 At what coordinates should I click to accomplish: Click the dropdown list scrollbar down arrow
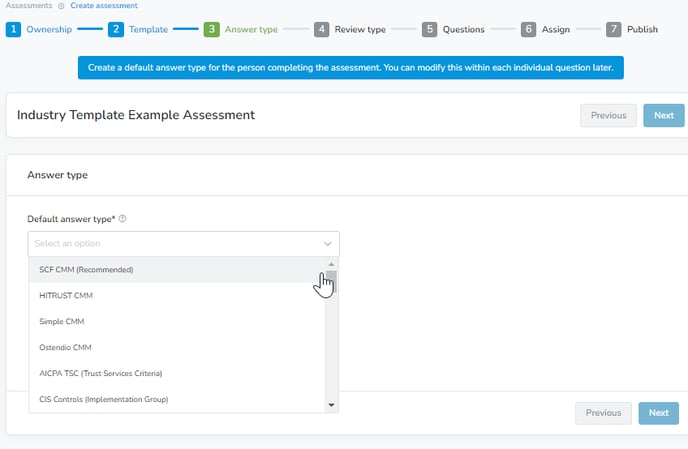(x=331, y=405)
